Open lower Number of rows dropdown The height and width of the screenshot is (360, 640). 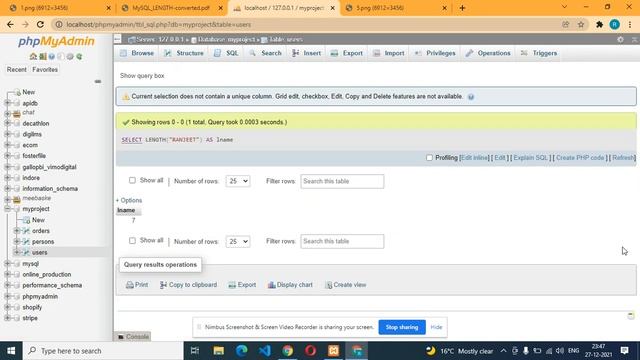(238, 241)
